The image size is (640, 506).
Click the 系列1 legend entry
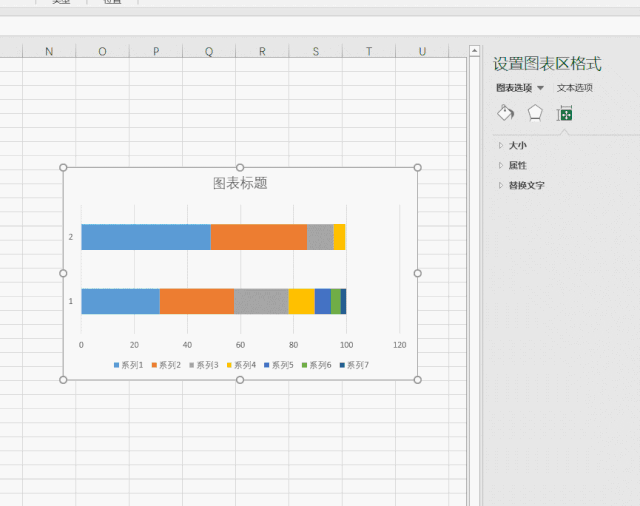(x=129, y=365)
